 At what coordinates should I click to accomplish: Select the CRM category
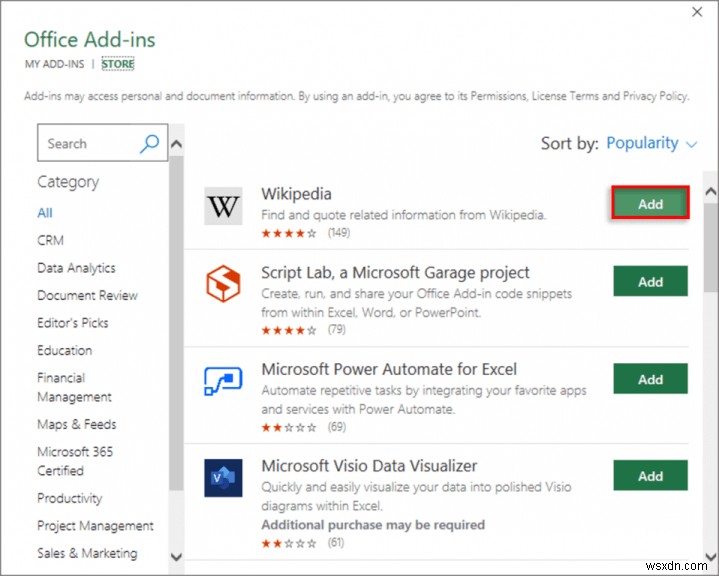click(50, 240)
